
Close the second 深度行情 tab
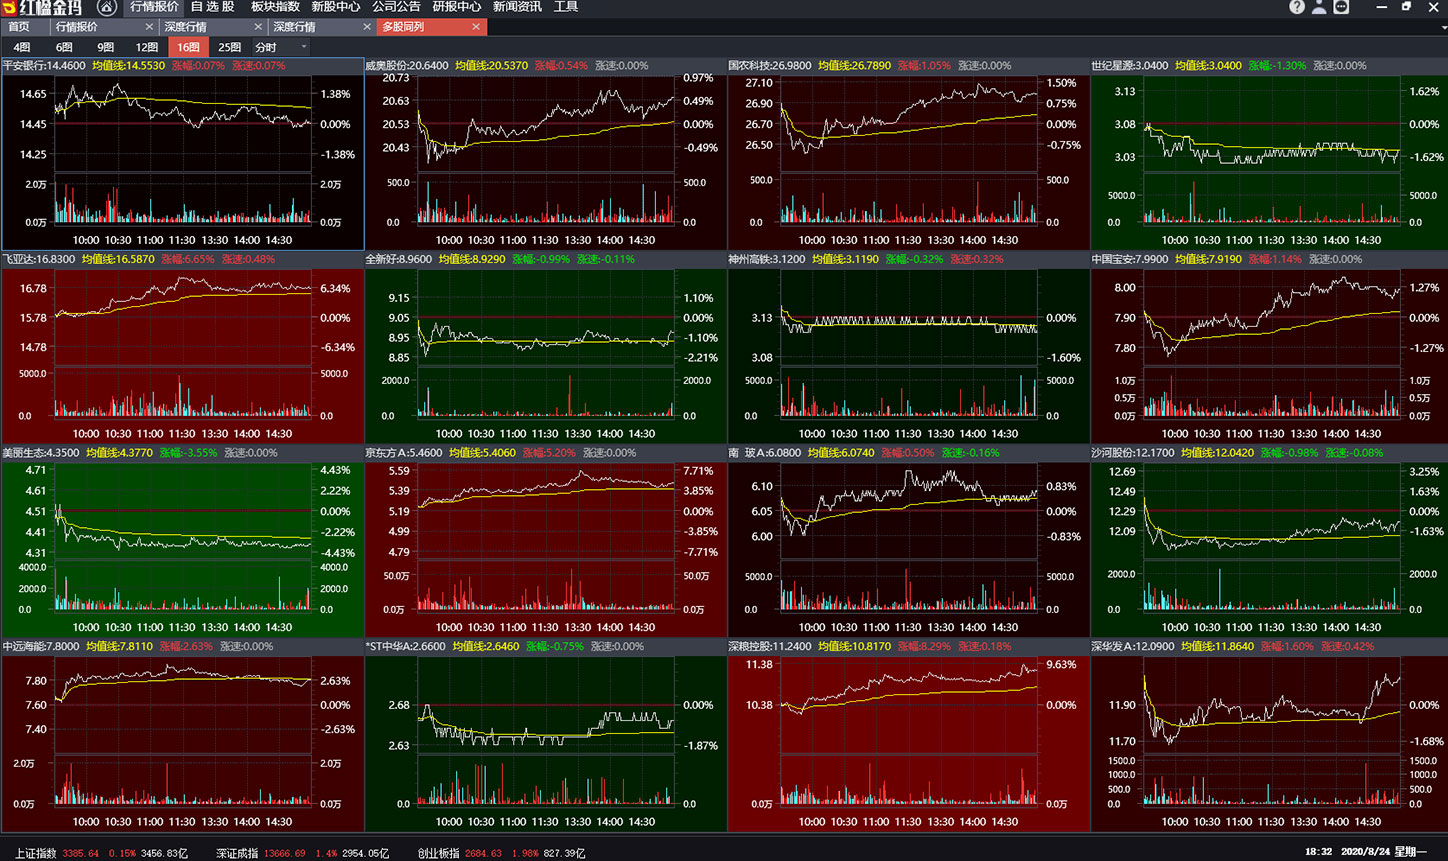coord(367,27)
